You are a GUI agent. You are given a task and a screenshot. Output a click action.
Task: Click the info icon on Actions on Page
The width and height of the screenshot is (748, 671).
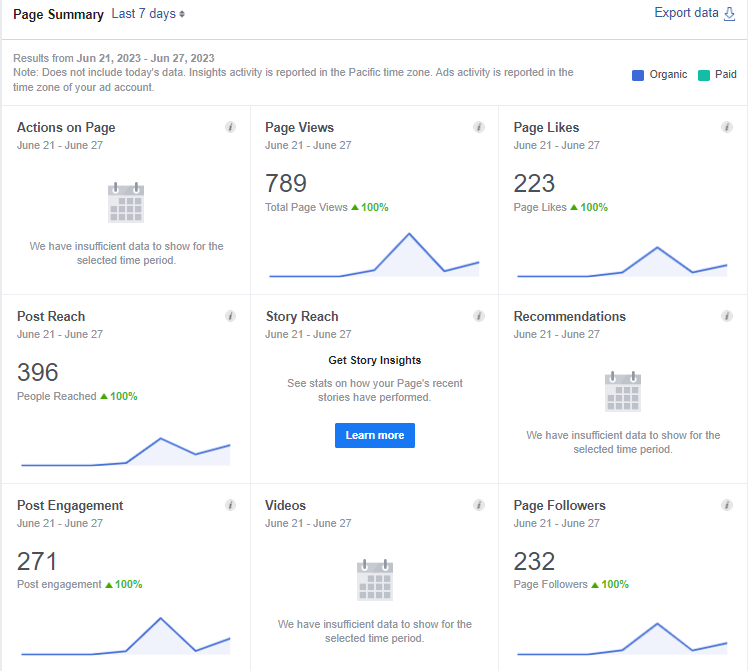click(230, 127)
